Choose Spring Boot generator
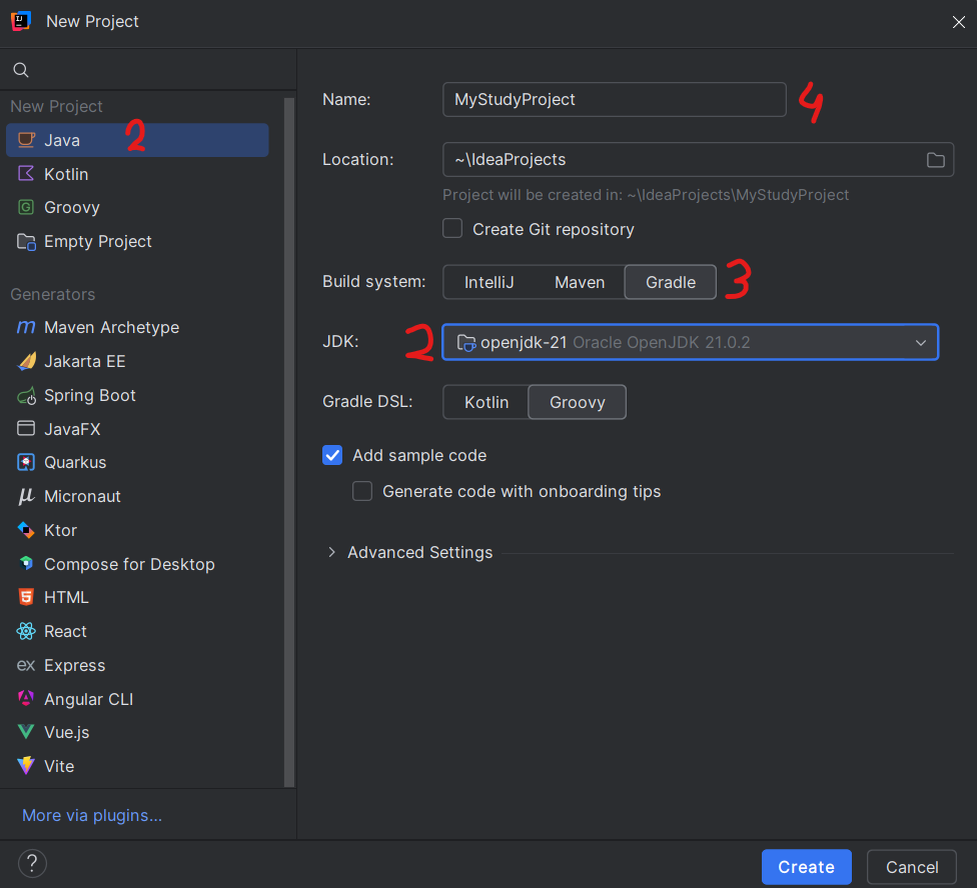977x888 pixels. 137,395
